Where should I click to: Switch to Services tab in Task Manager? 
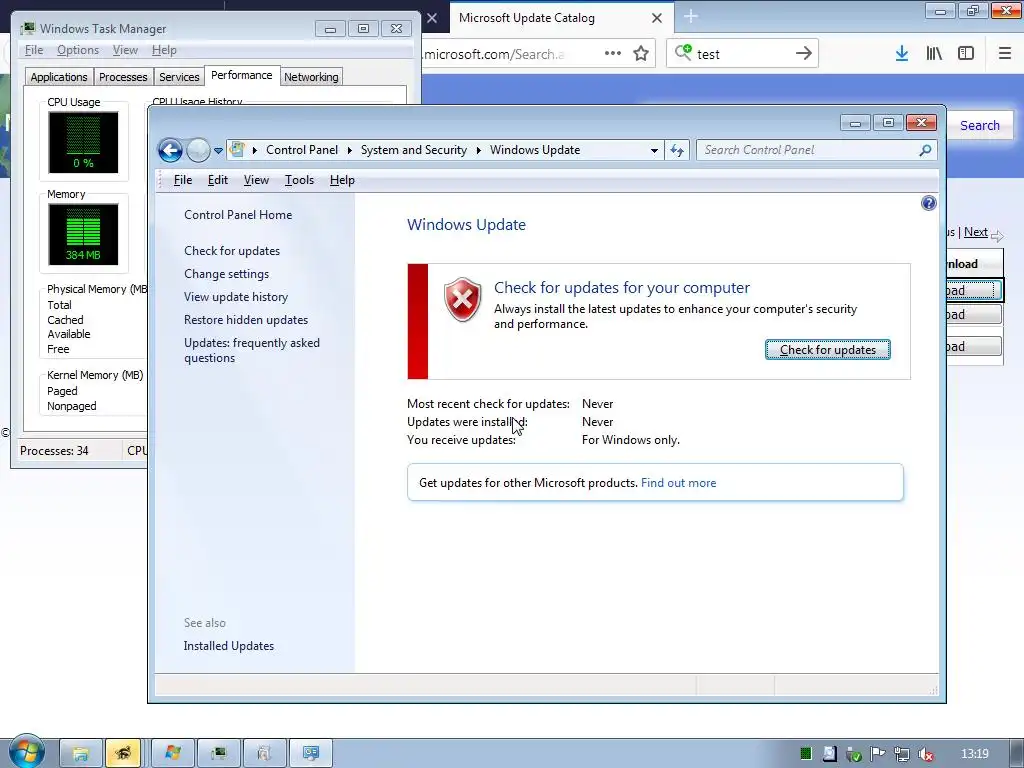pyautogui.click(x=179, y=77)
